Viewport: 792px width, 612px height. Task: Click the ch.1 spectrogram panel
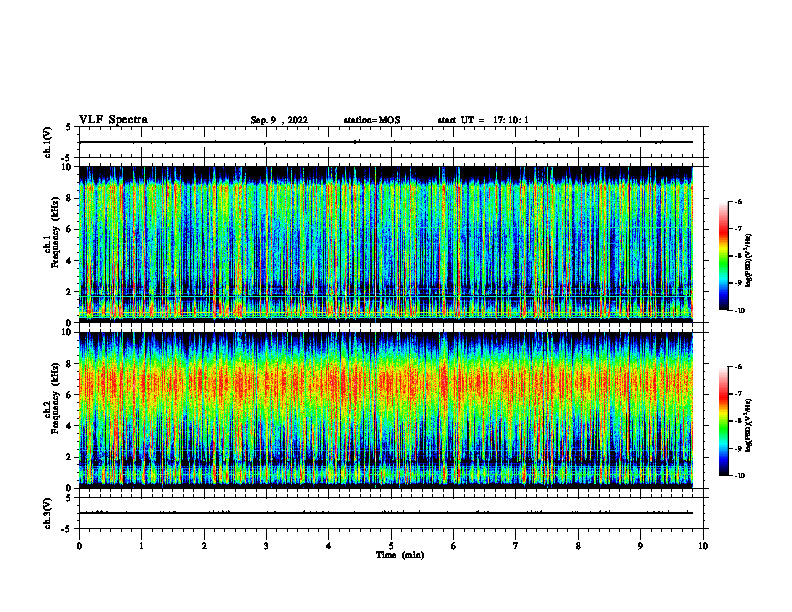(x=386, y=244)
